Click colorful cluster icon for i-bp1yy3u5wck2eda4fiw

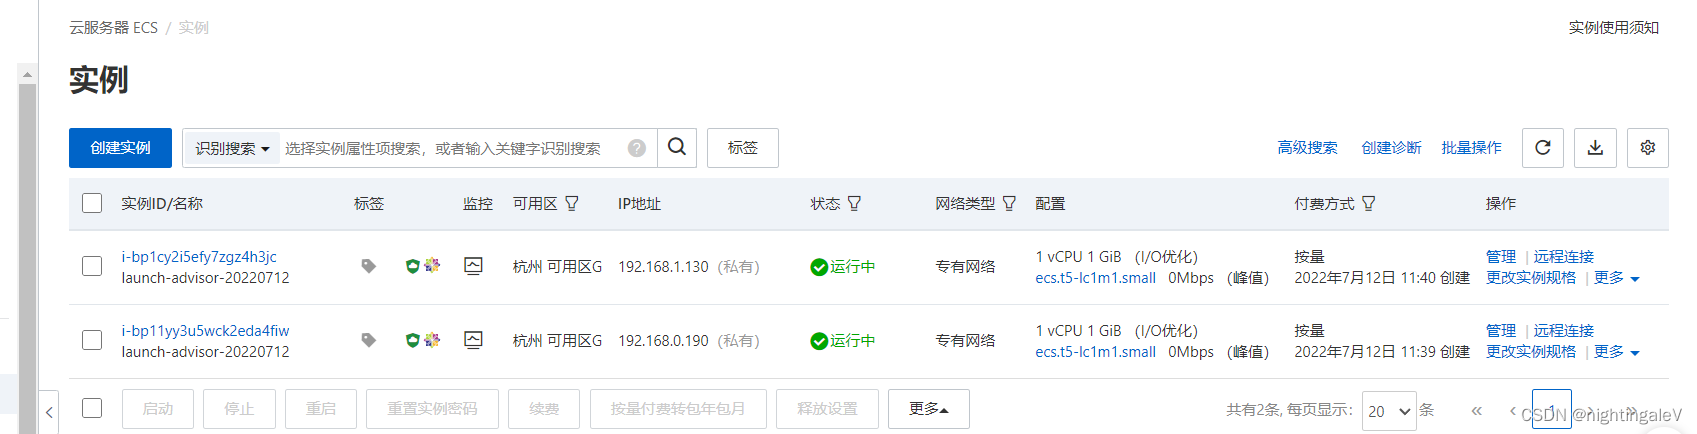click(x=432, y=340)
